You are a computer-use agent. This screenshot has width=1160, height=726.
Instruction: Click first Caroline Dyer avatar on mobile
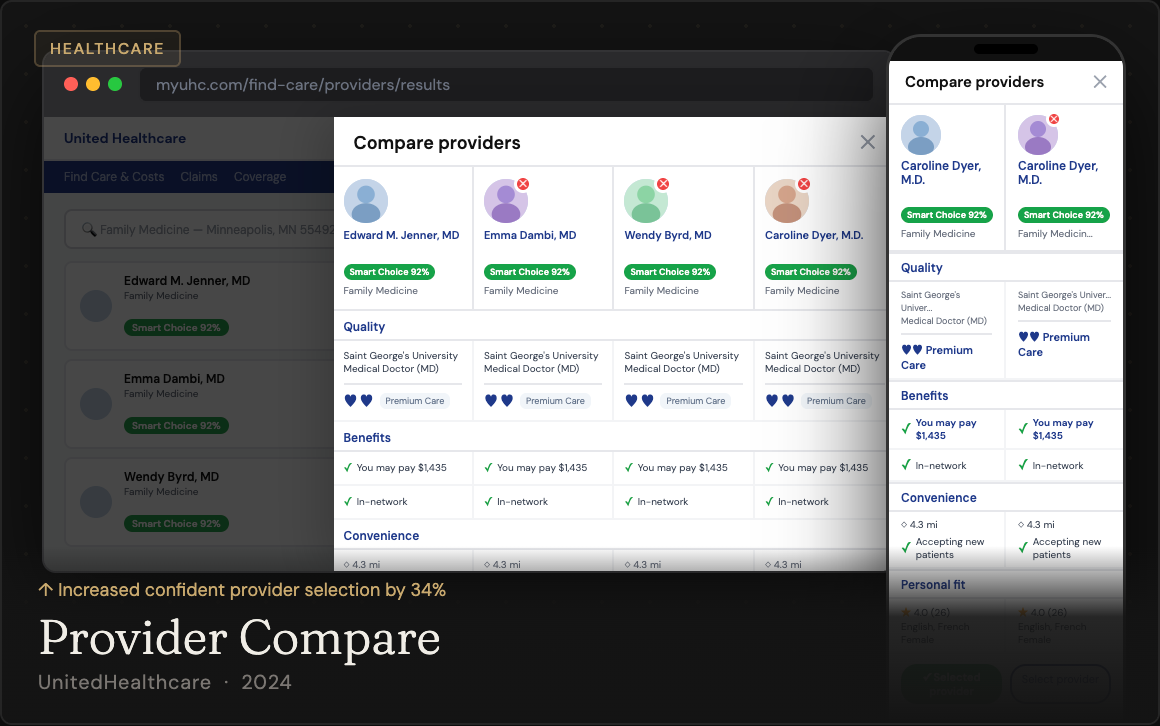[920, 135]
